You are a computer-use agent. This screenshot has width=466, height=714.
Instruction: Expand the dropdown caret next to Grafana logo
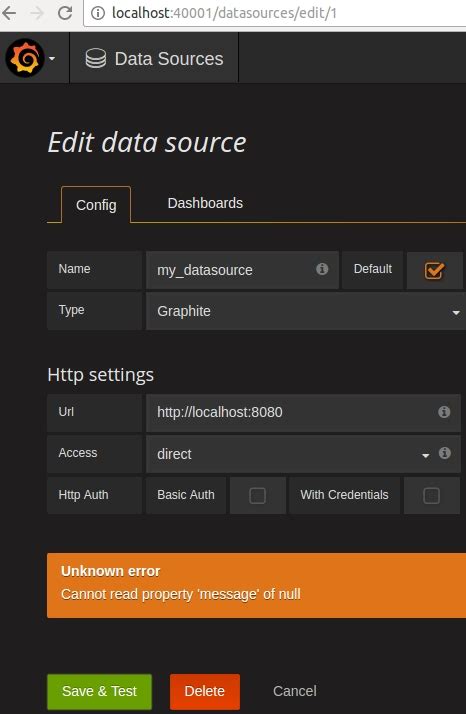tap(52, 59)
